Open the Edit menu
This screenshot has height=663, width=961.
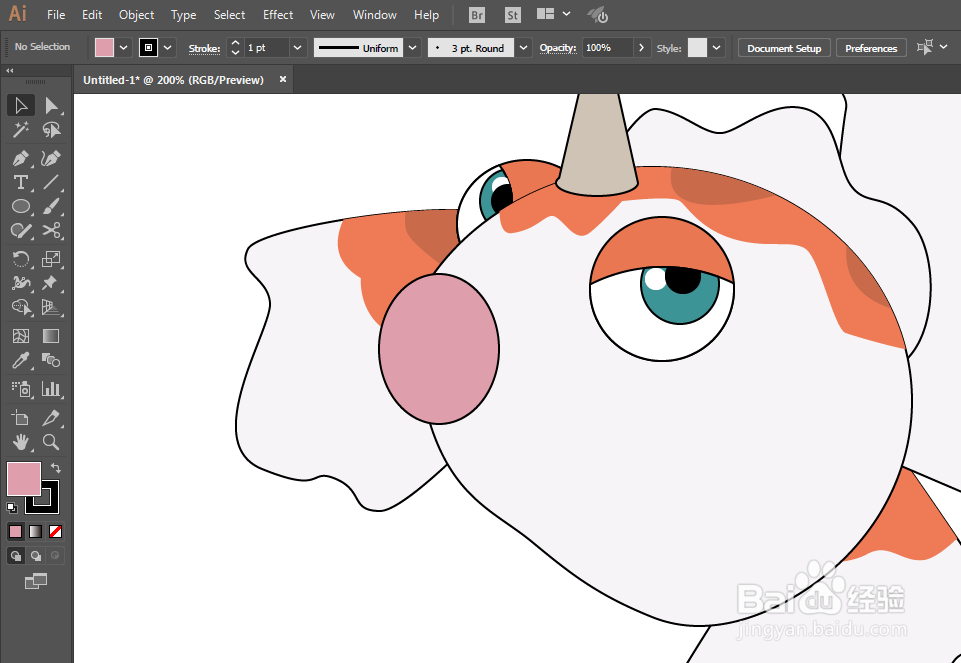coord(92,15)
